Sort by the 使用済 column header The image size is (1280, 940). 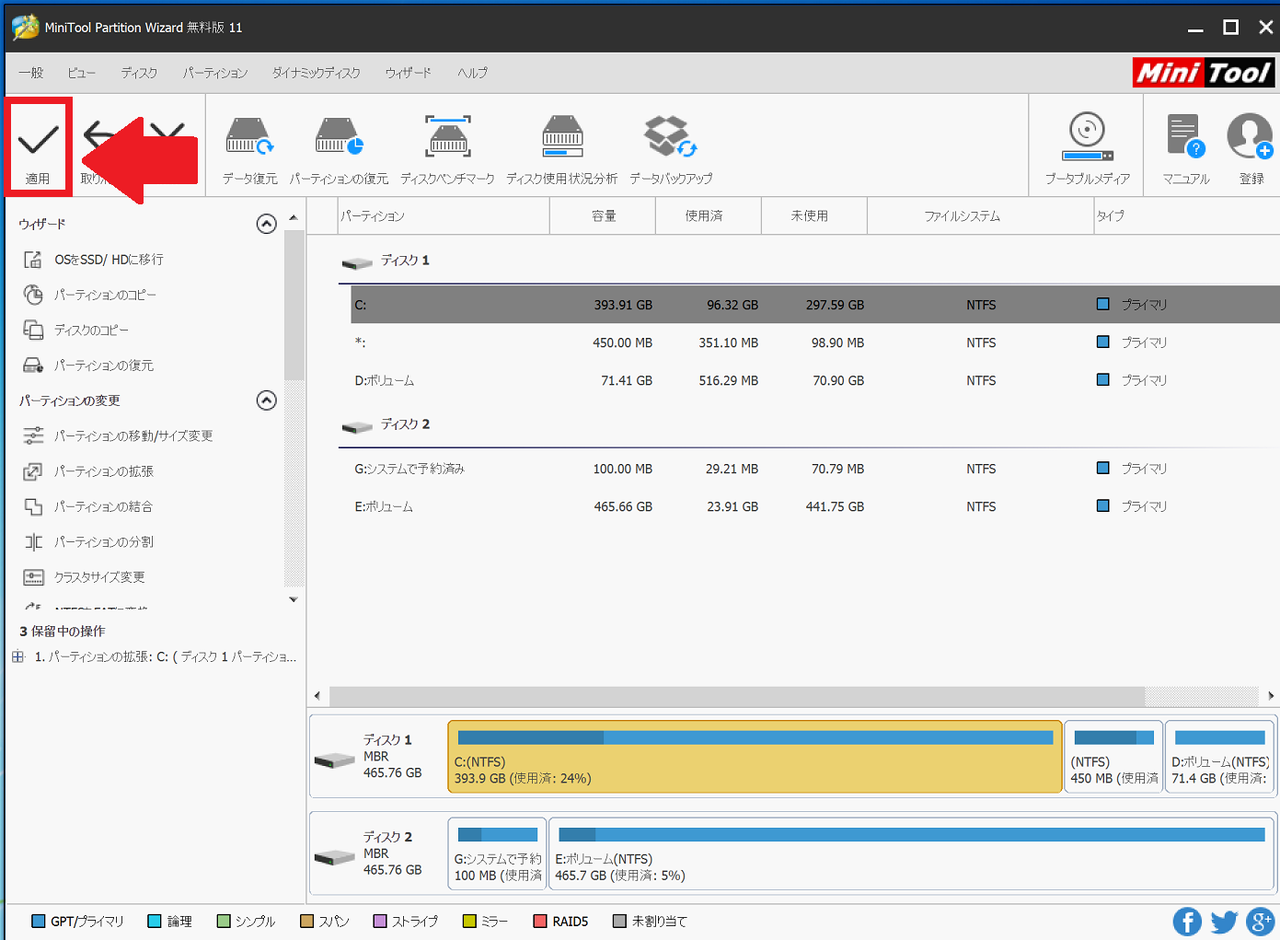pos(709,216)
